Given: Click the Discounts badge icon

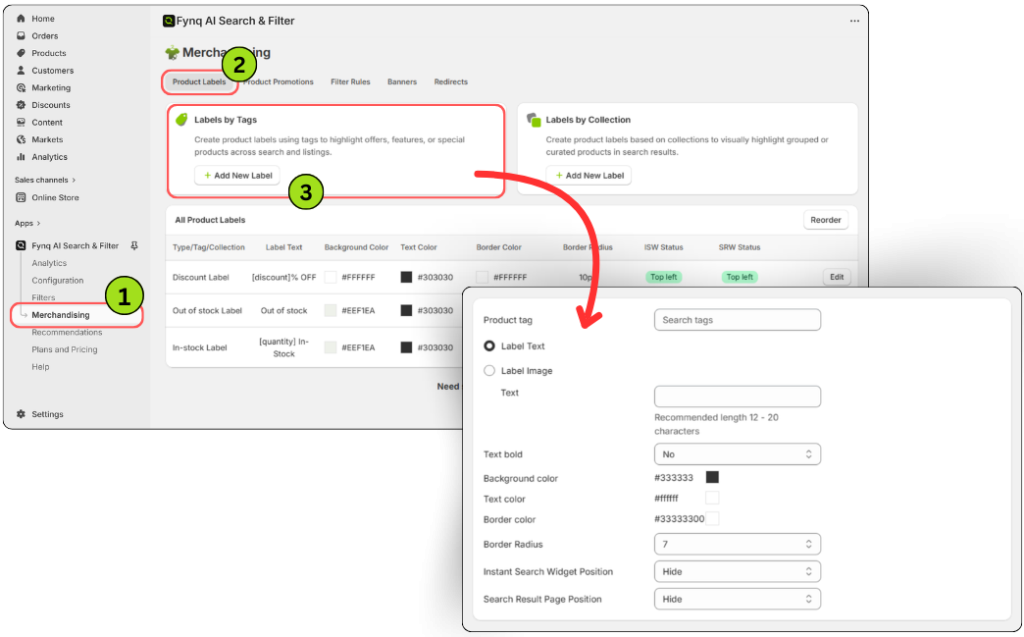Looking at the screenshot, I should pyautogui.click(x=21, y=105).
